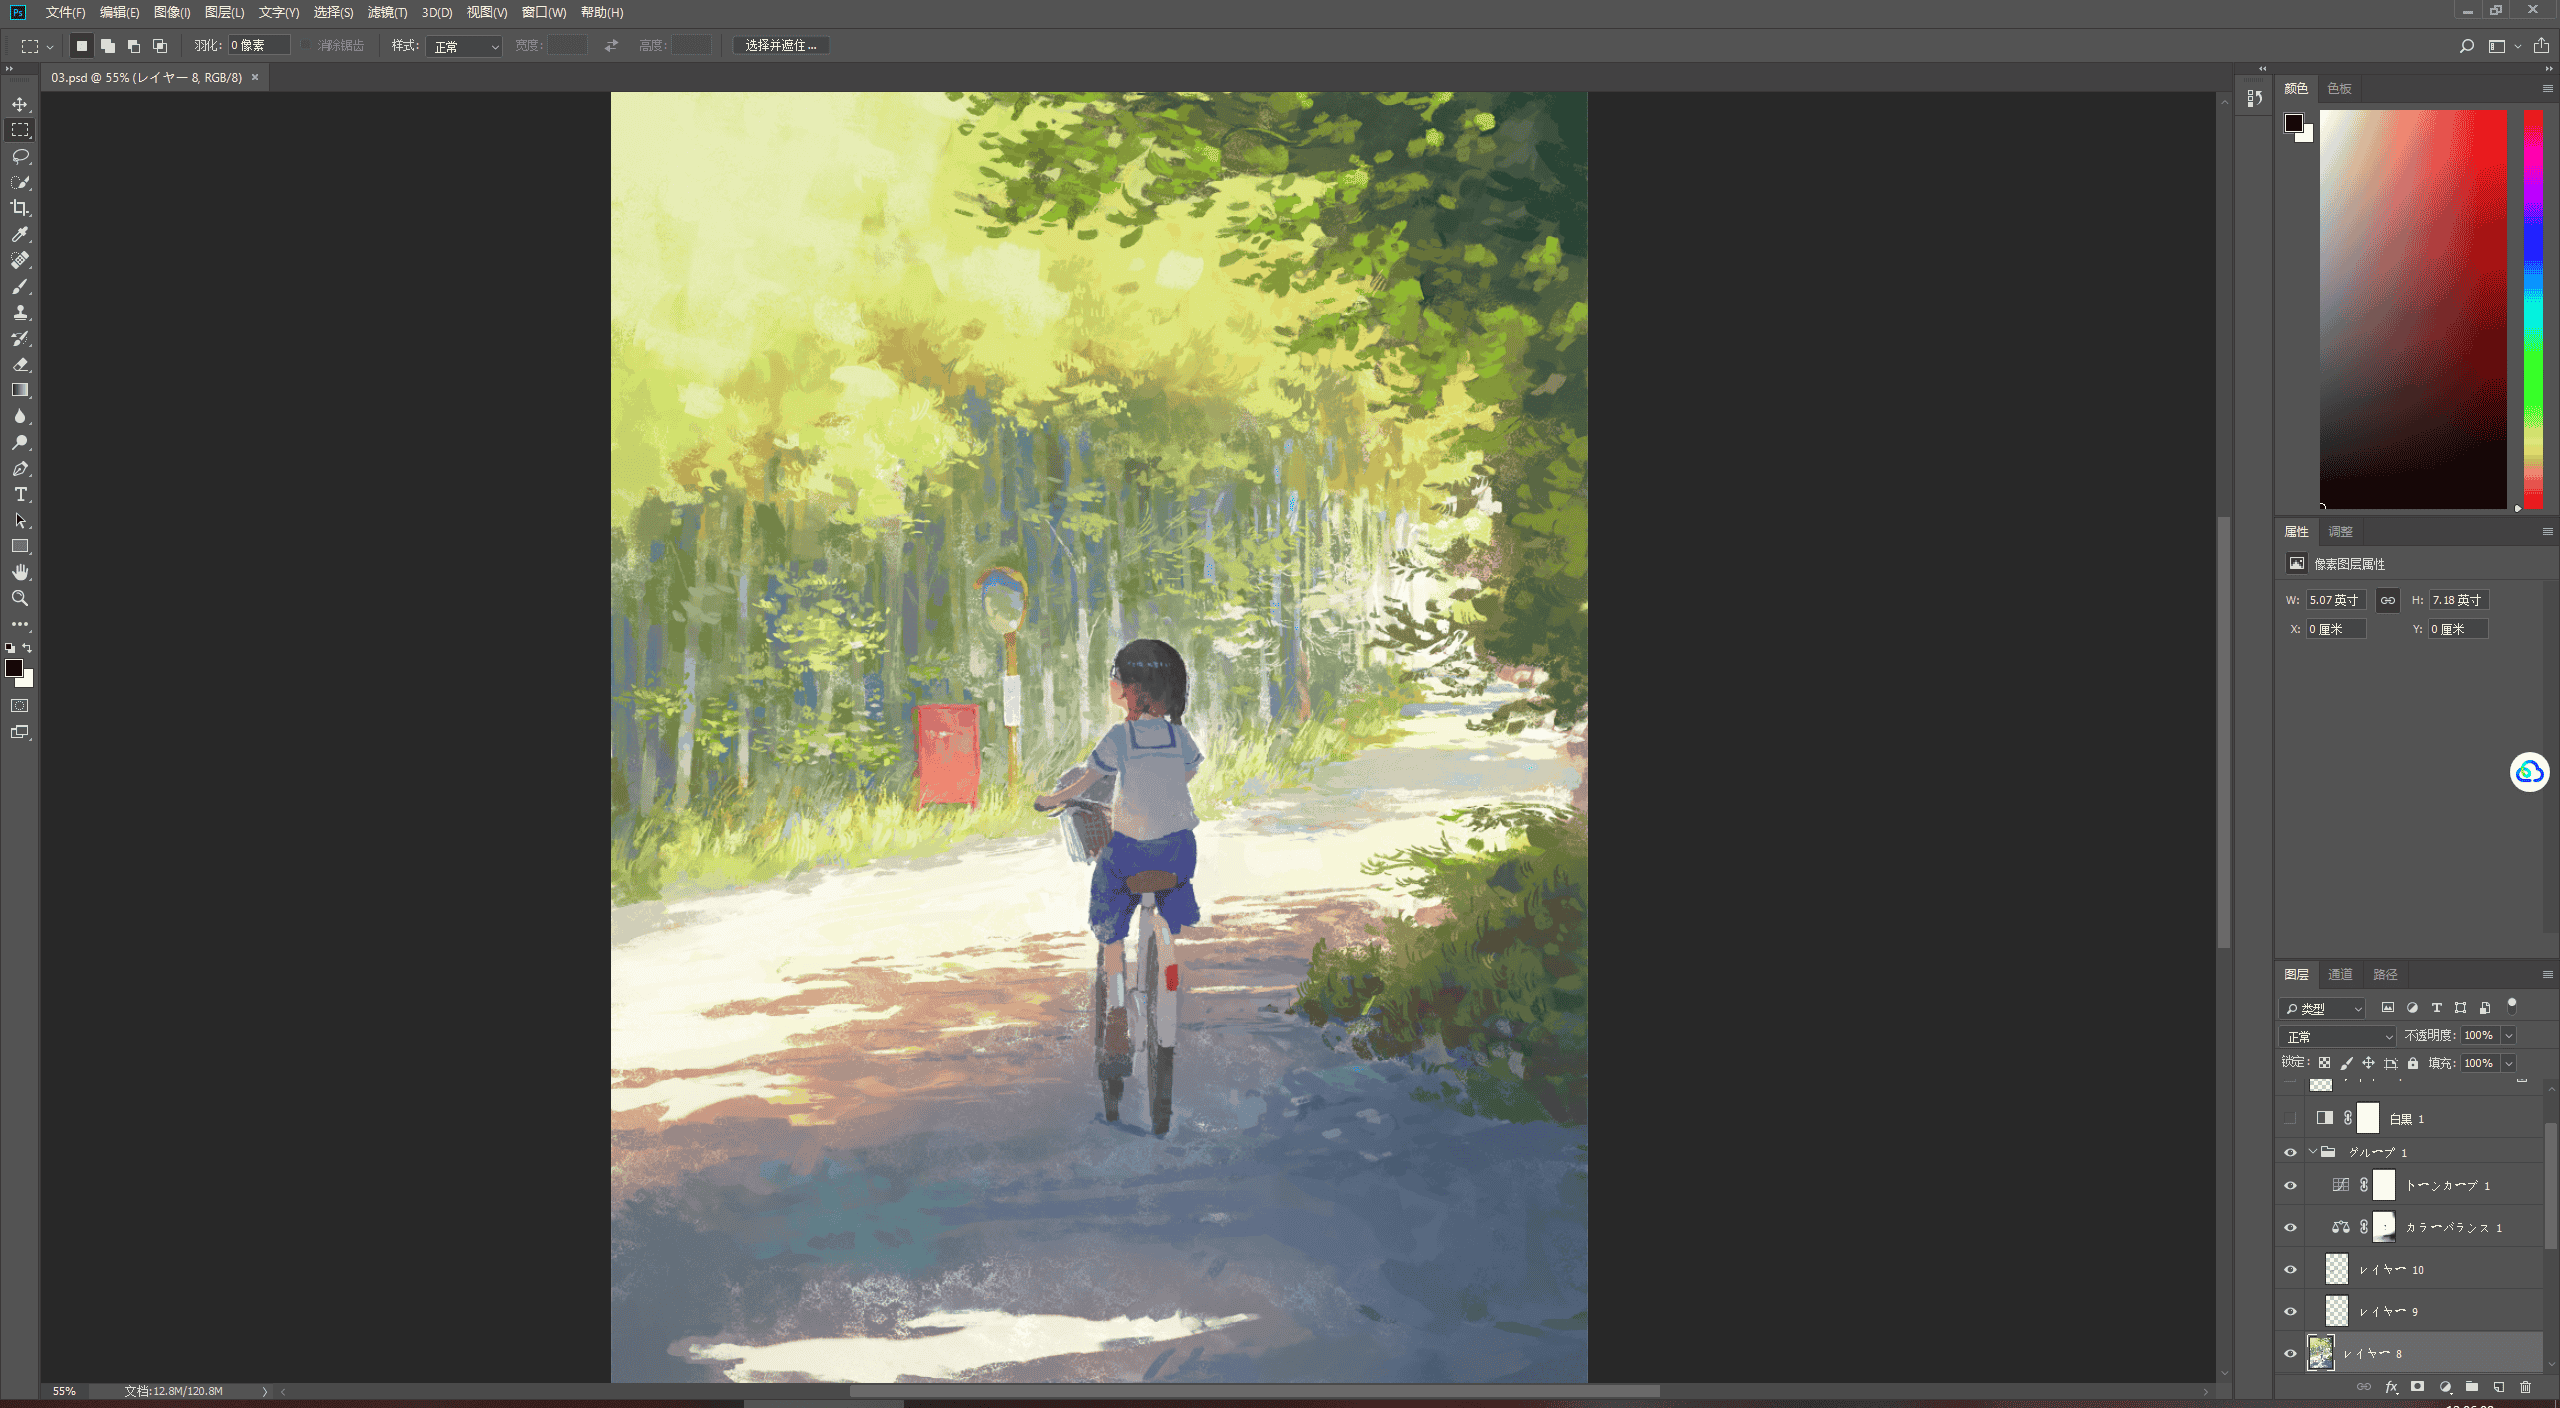Image resolution: width=2560 pixels, height=1408 pixels.
Task: Click in the color picker field
Action: pos(2413,309)
